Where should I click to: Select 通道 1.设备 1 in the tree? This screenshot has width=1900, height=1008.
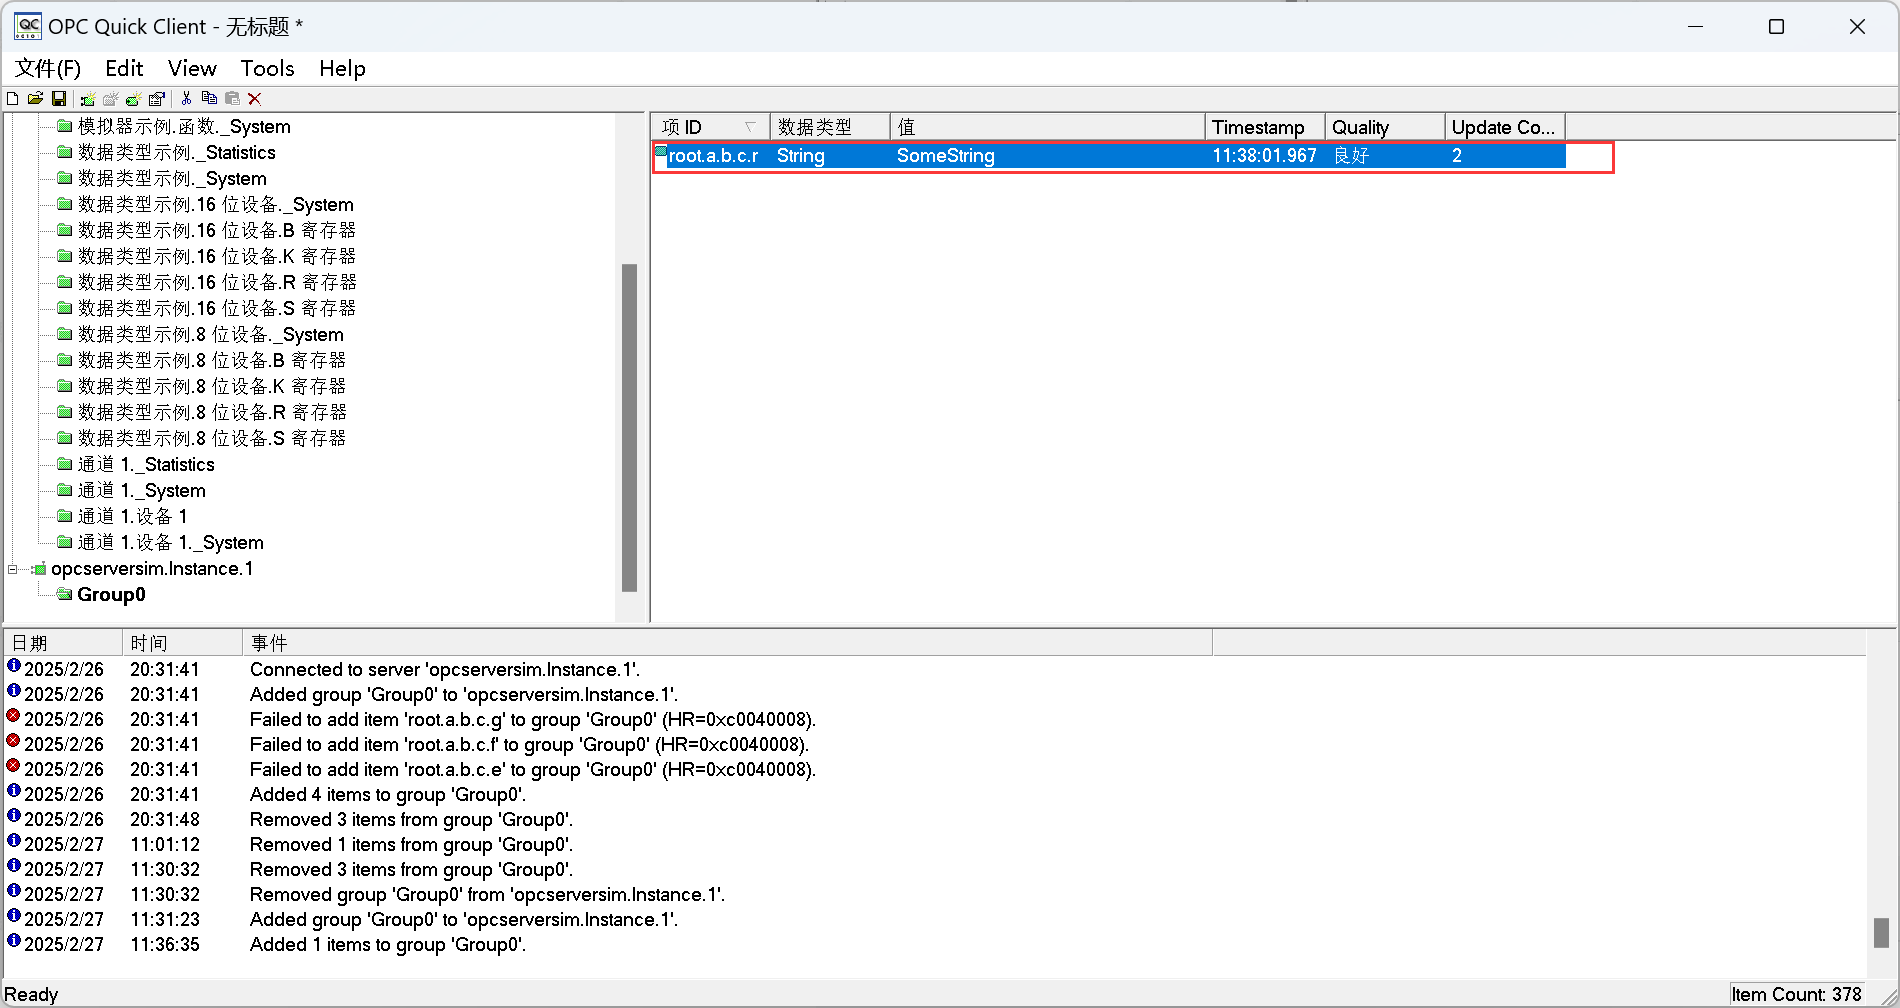click(x=132, y=517)
